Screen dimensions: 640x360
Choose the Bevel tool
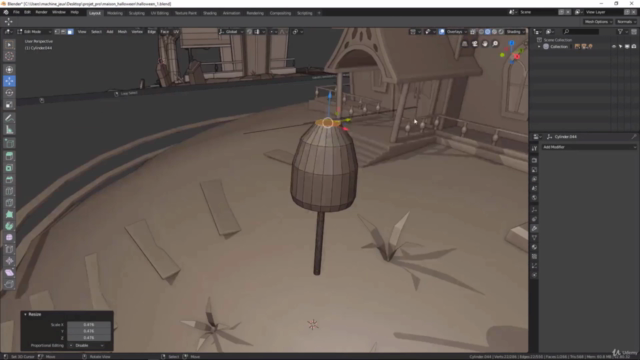pyautogui.click(x=9, y=180)
